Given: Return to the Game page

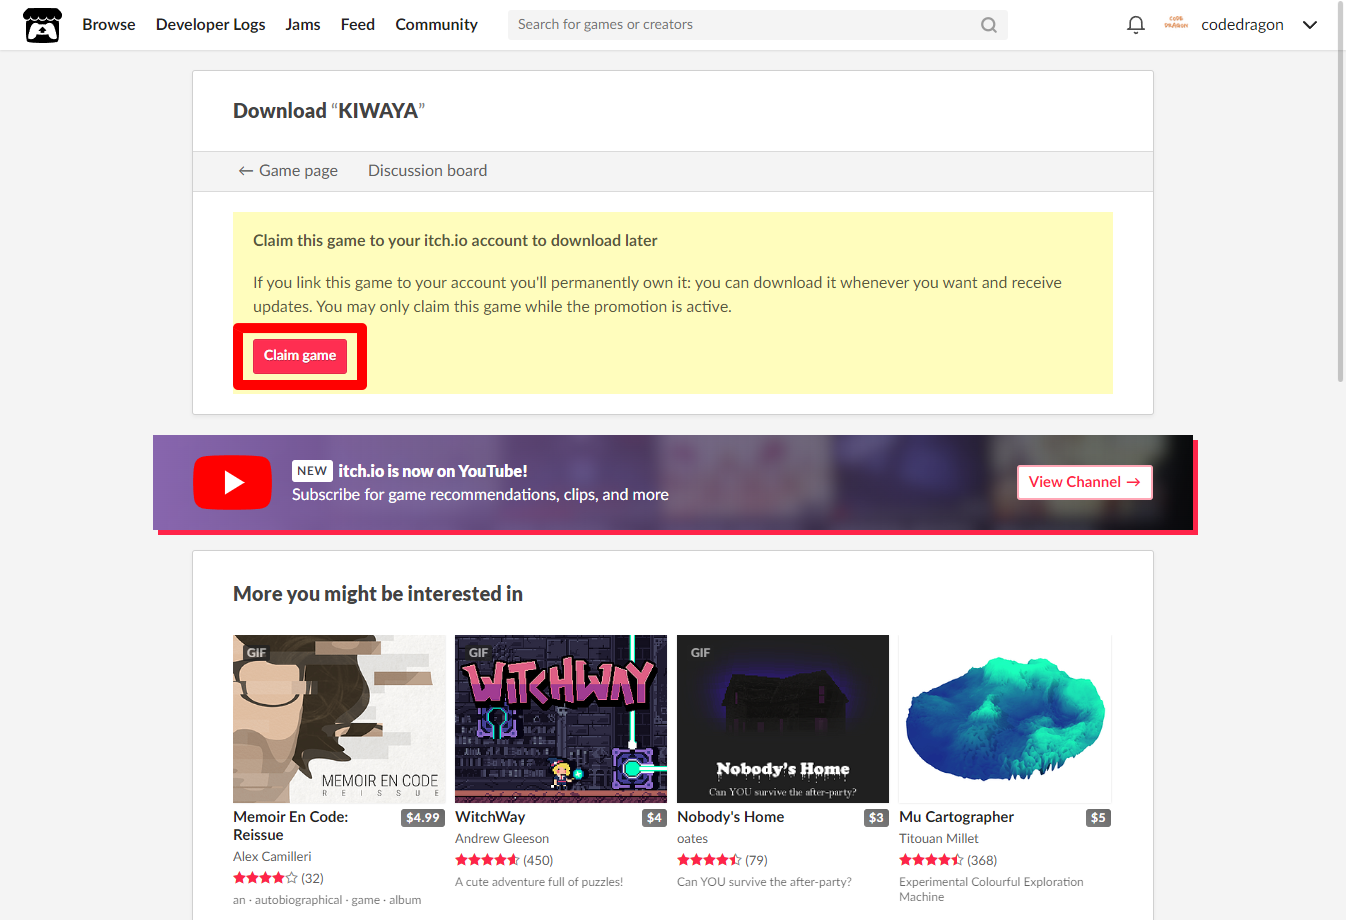Looking at the screenshot, I should (x=288, y=171).
